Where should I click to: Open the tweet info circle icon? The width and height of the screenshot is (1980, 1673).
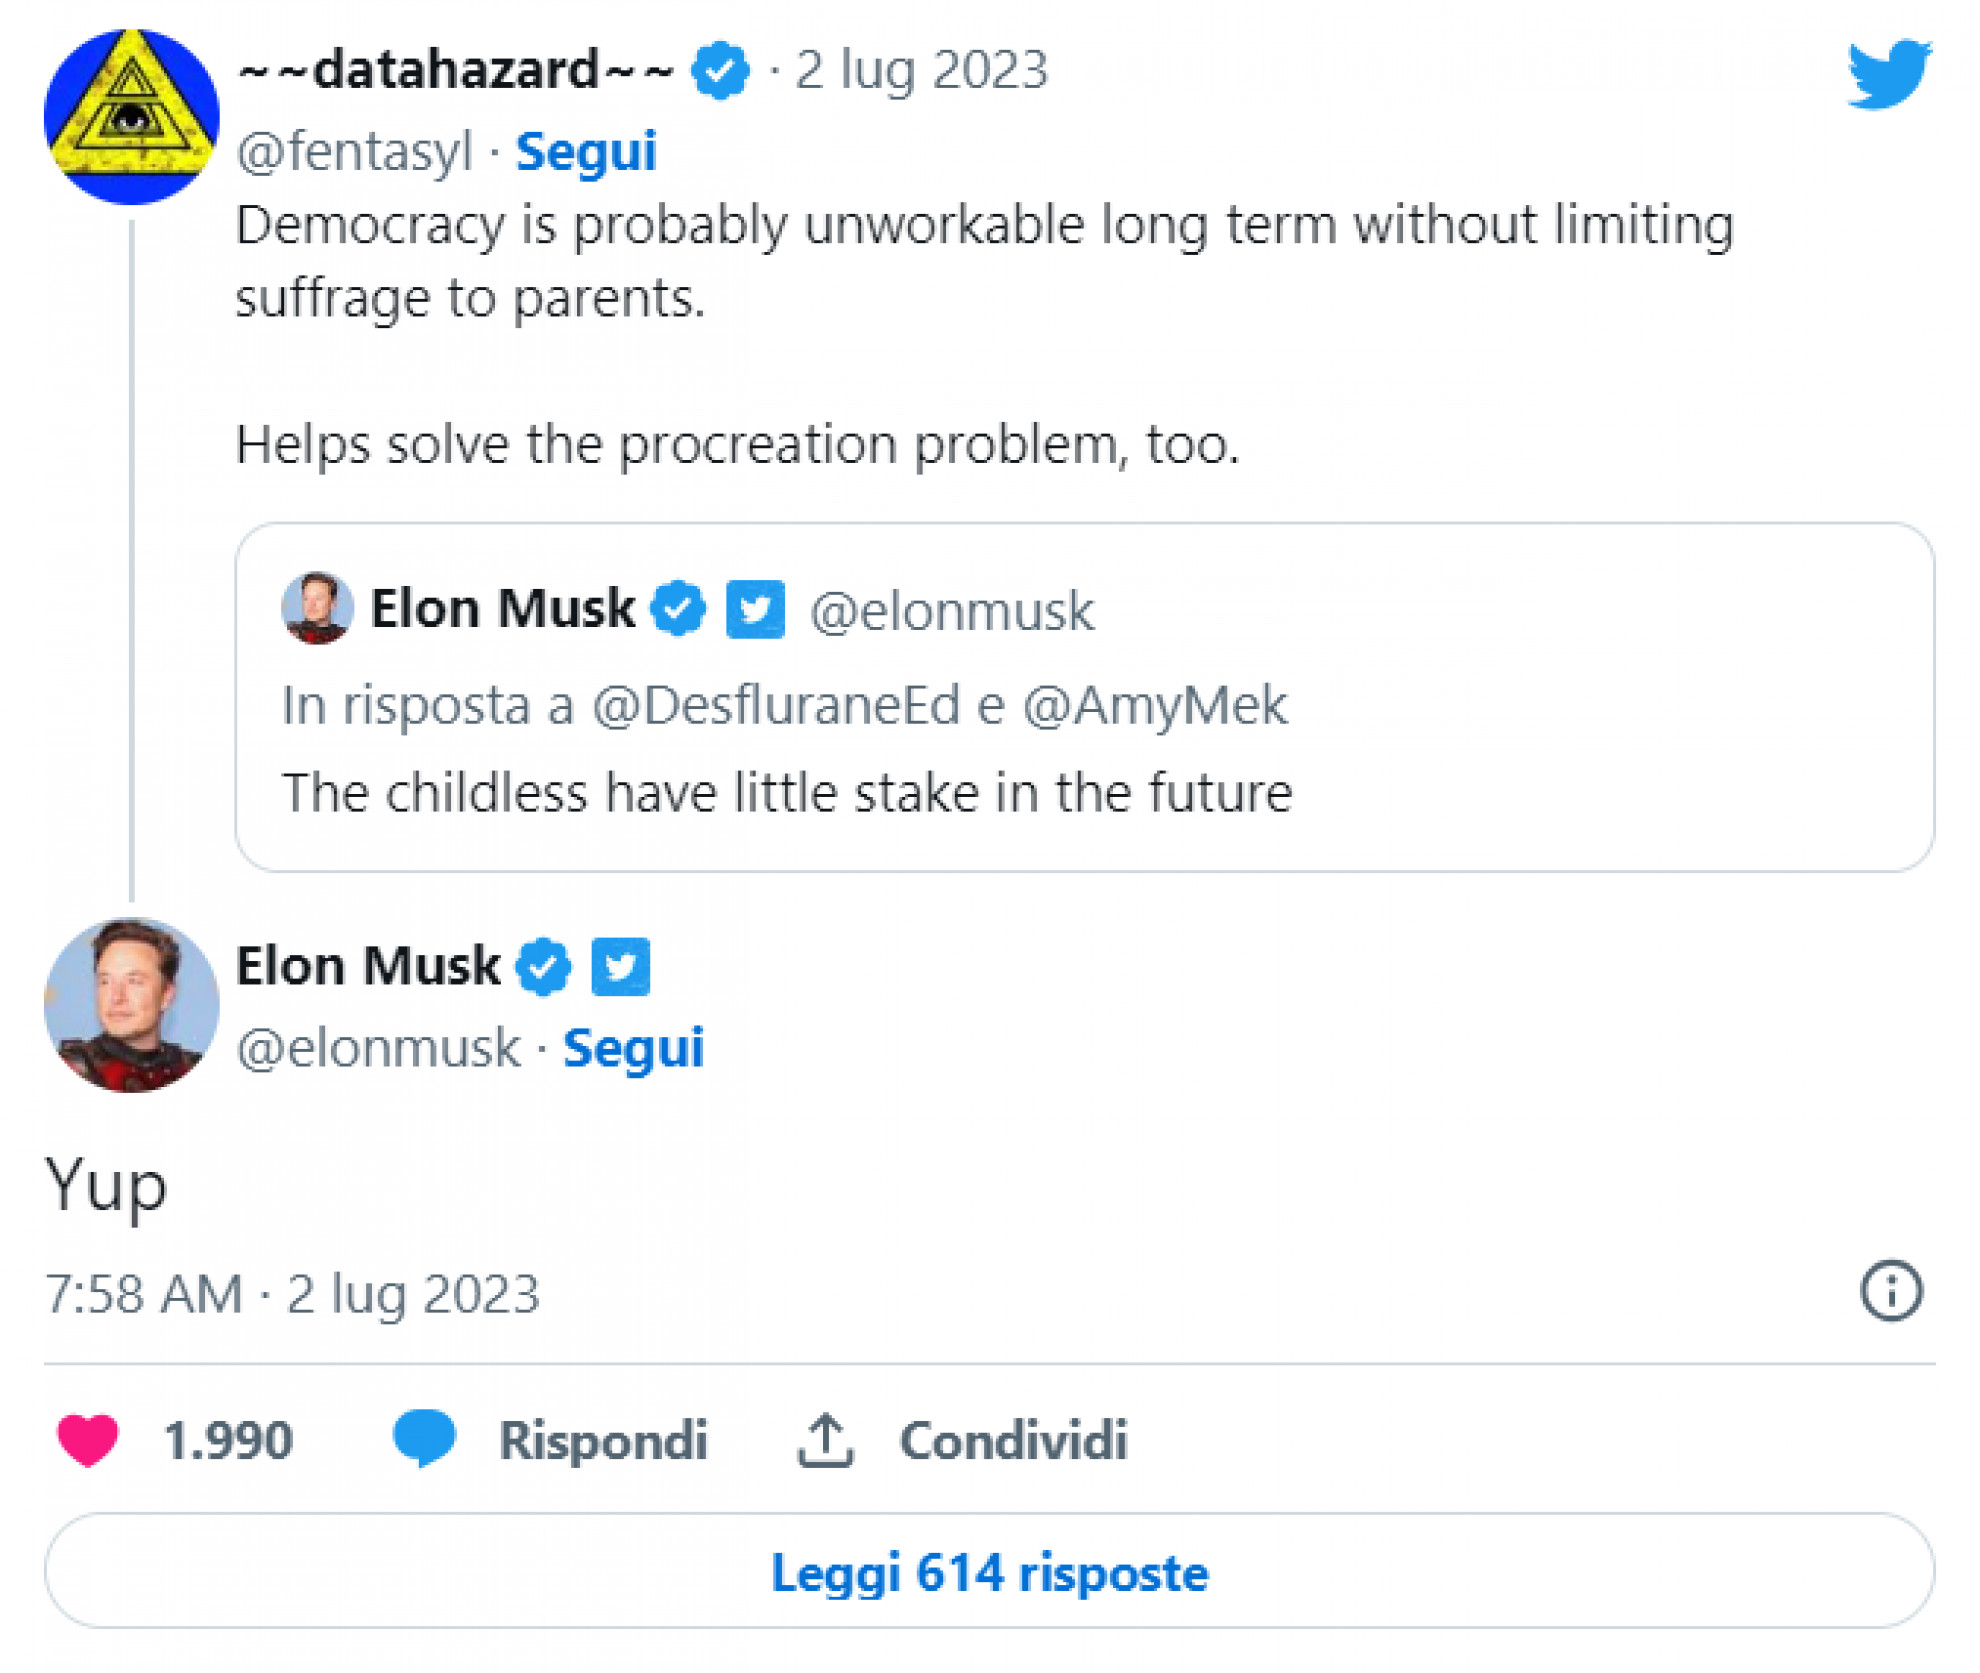click(1890, 1291)
